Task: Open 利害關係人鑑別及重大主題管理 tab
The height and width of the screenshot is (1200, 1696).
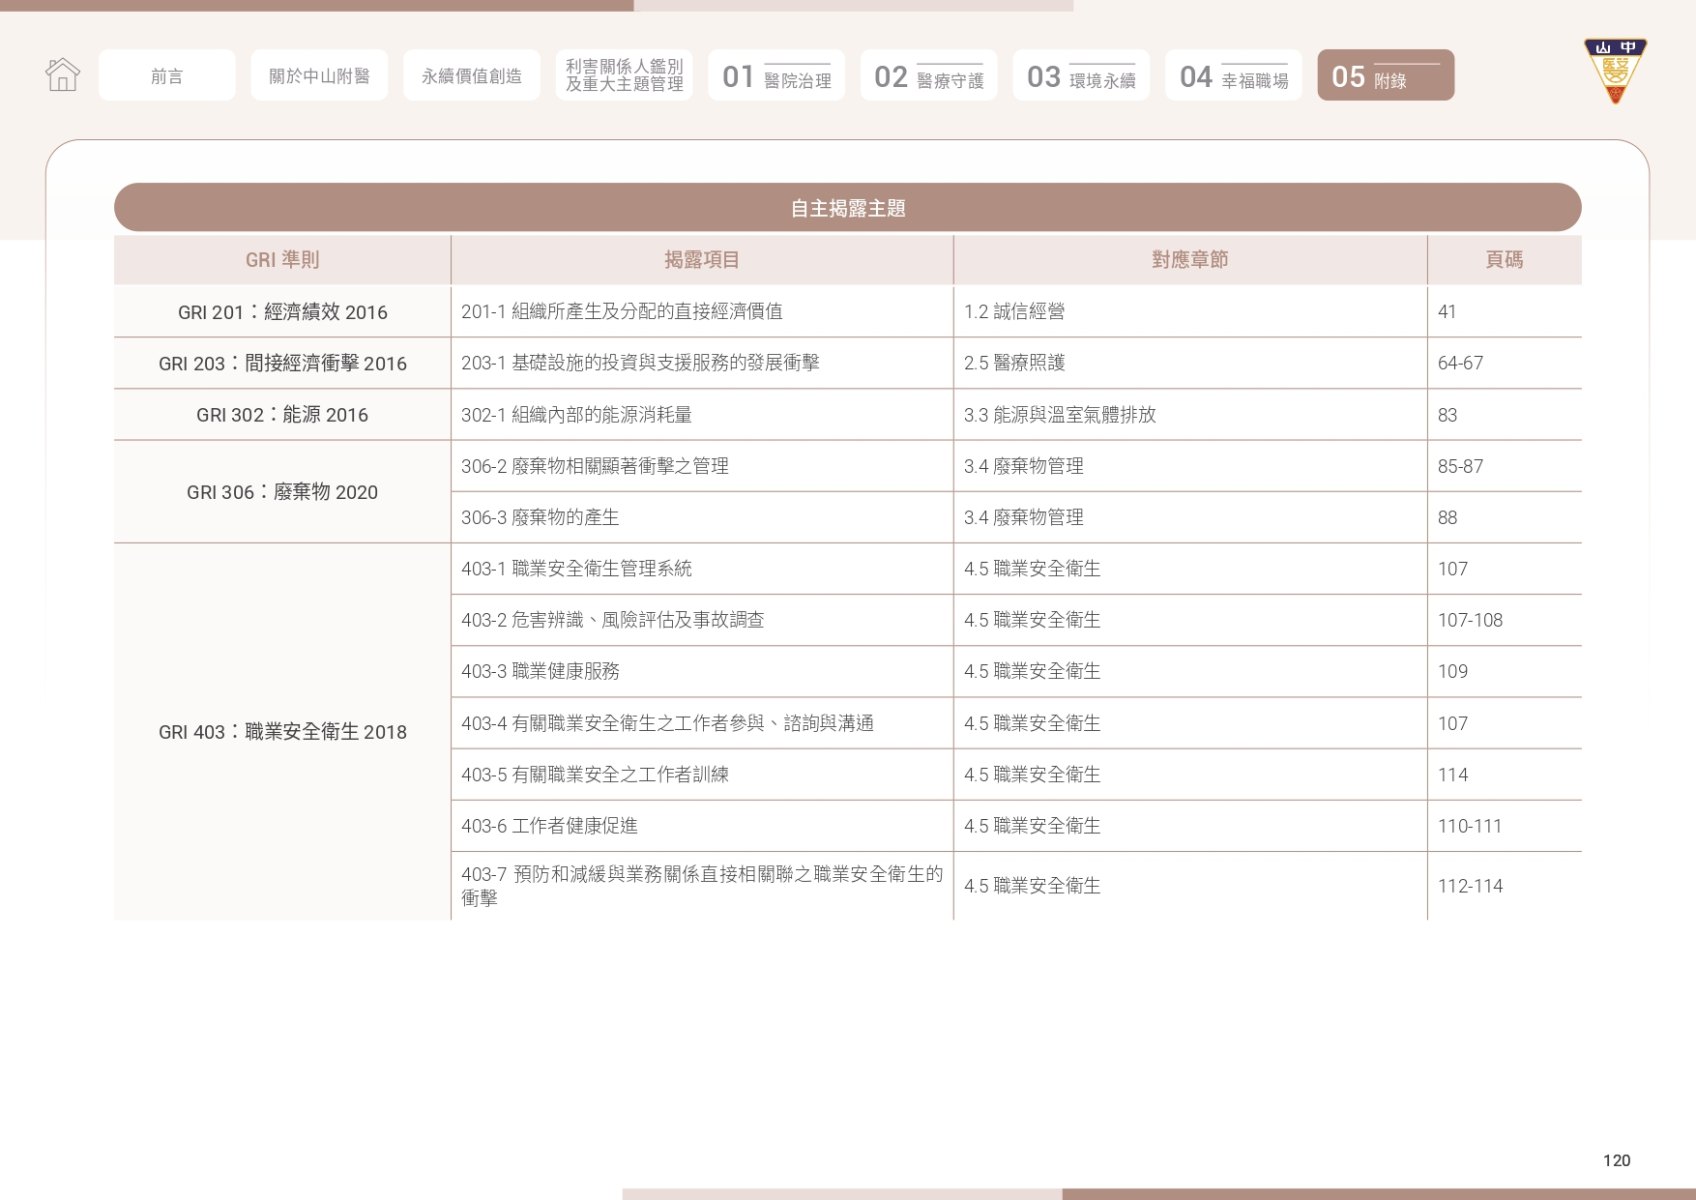Action: pos(624,76)
